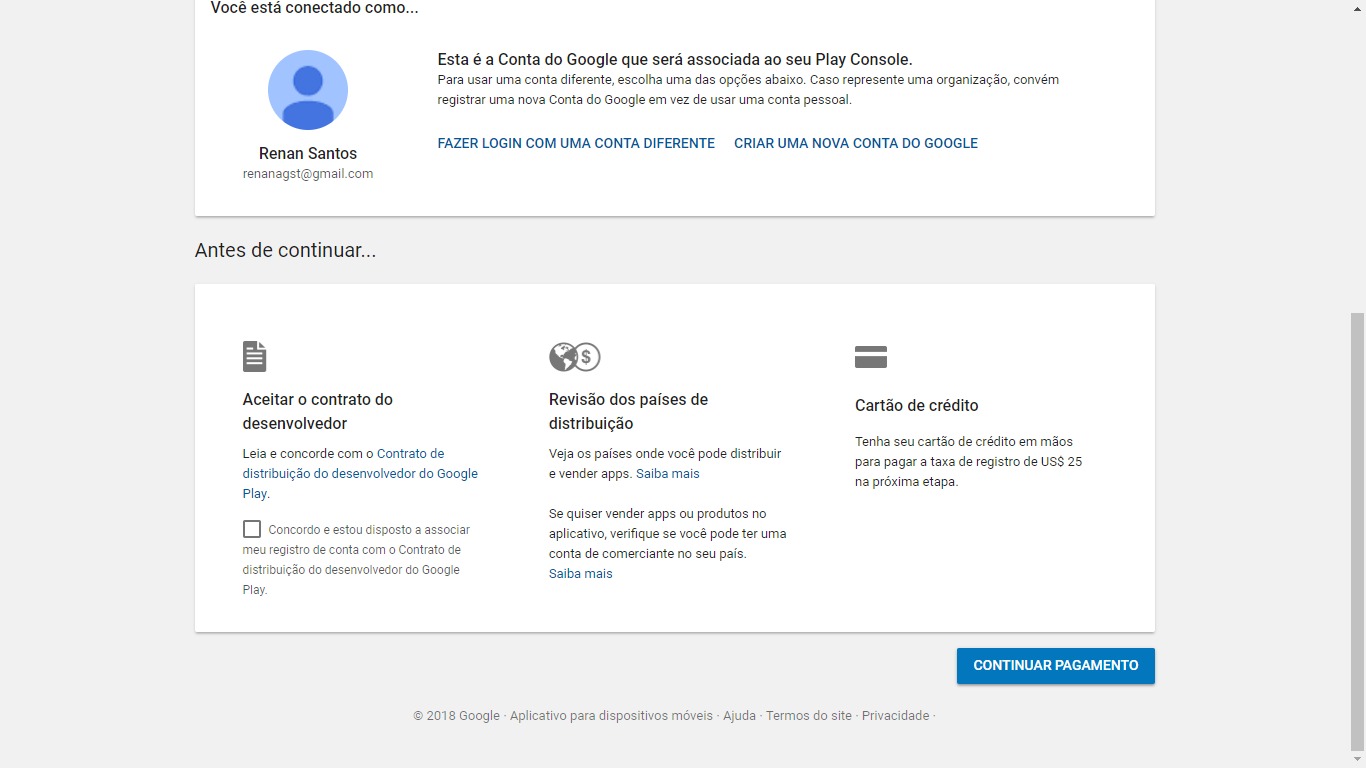
Task: Open 'Termos do site' footer link
Action: pyautogui.click(x=809, y=715)
